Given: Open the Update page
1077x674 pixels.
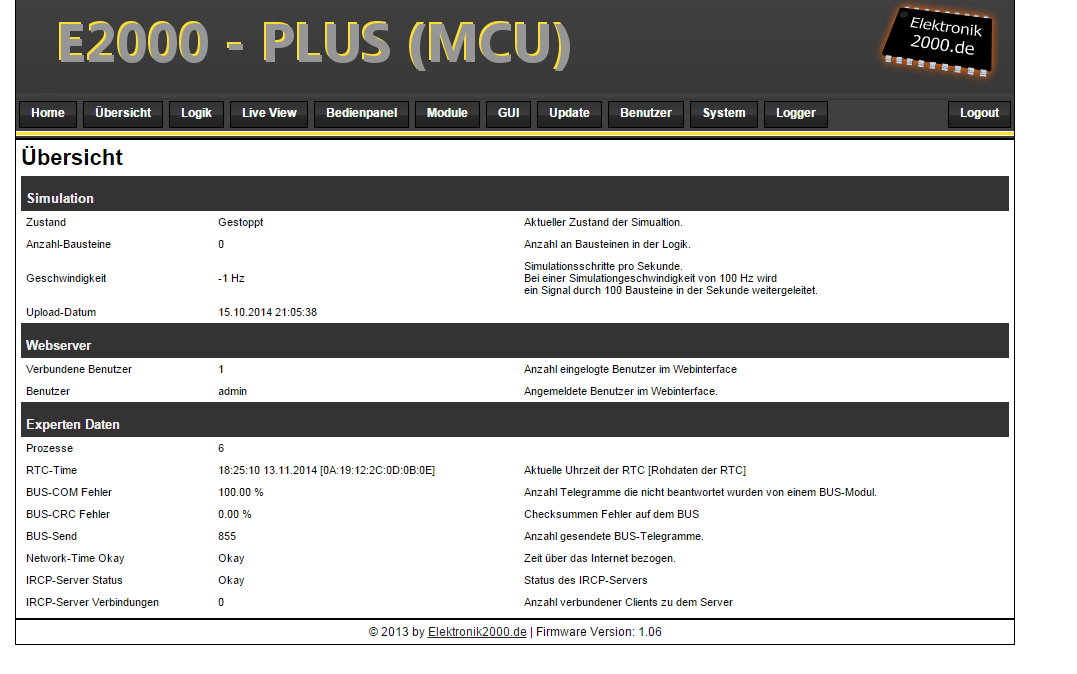Looking at the screenshot, I should pyautogui.click(x=569, y=114).
